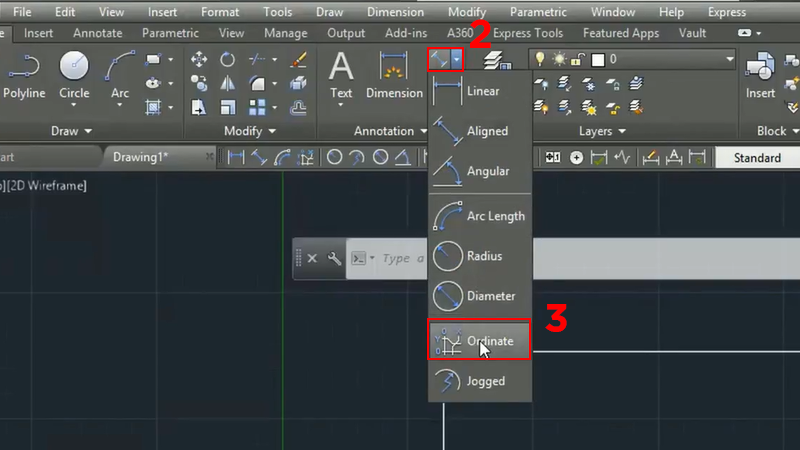800x450 pixels.
Task: Open the Dimension menu in menu bar
Action: coord(395,12)
